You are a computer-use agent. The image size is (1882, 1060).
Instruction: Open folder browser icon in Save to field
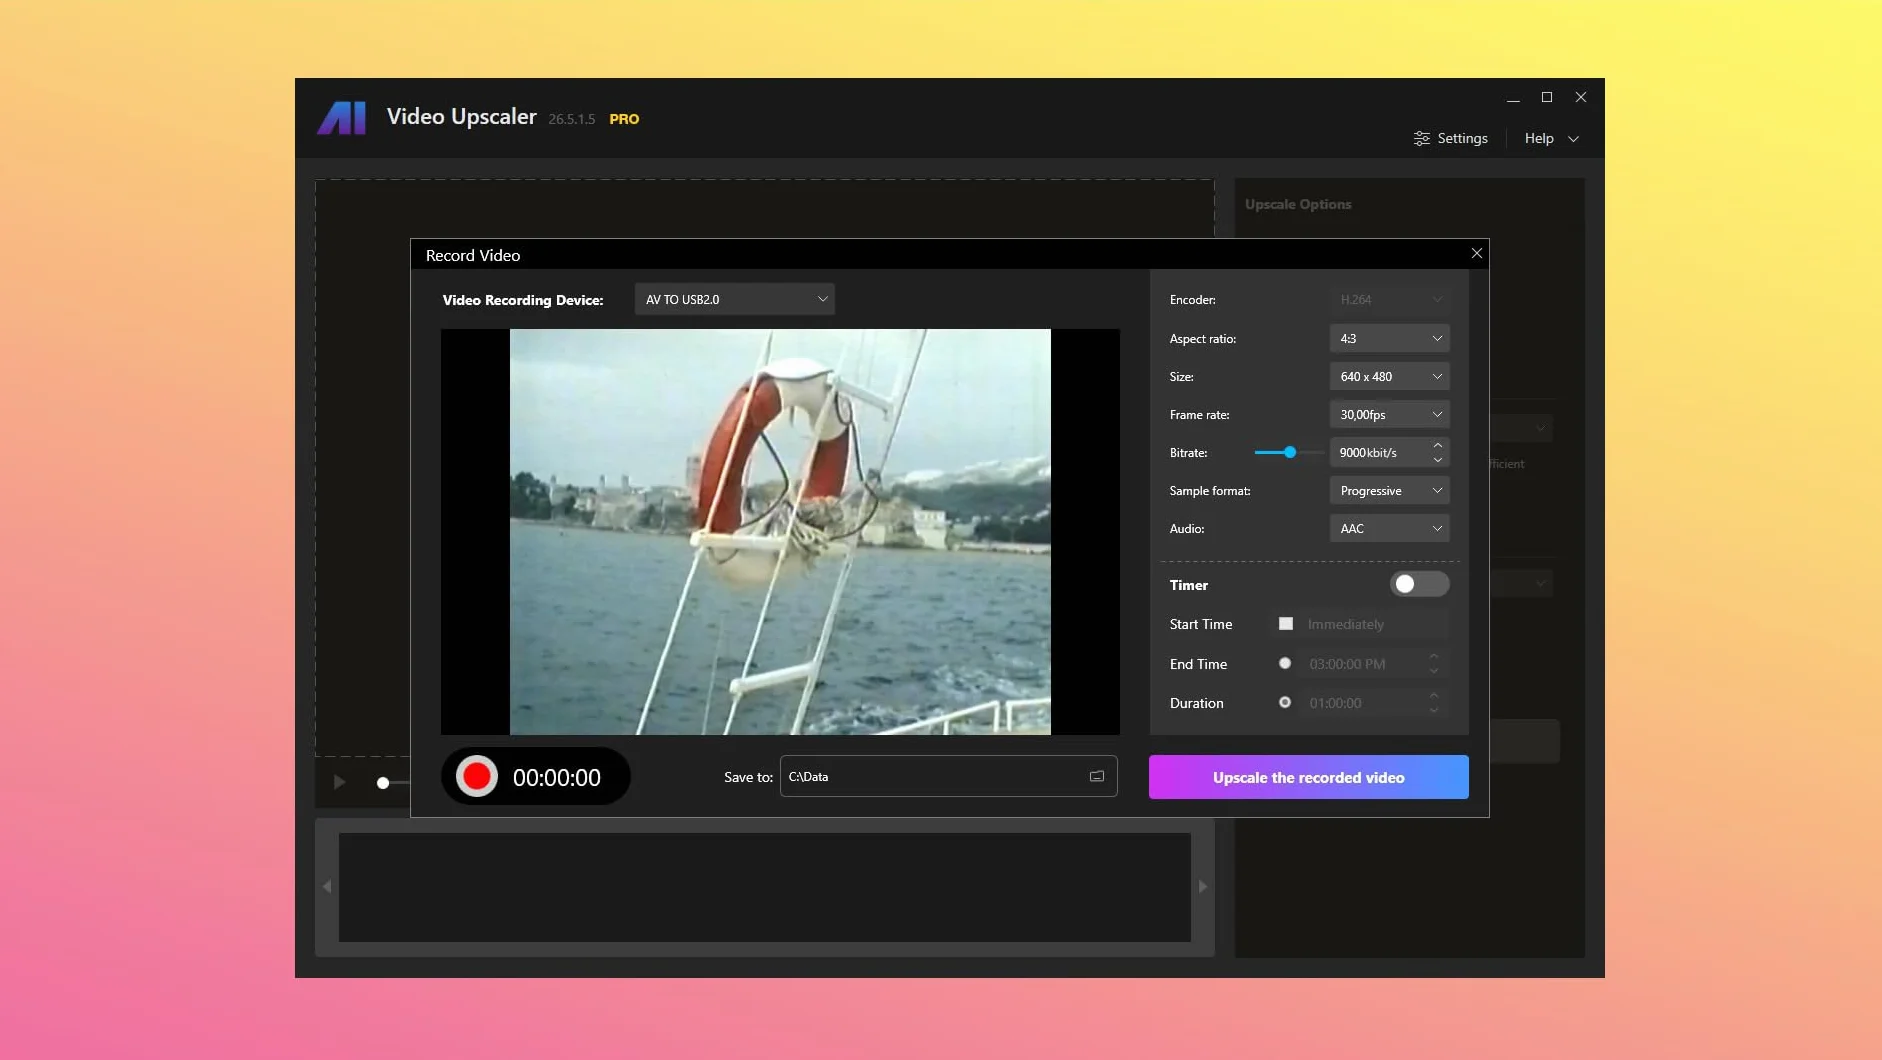point(1097,777)
